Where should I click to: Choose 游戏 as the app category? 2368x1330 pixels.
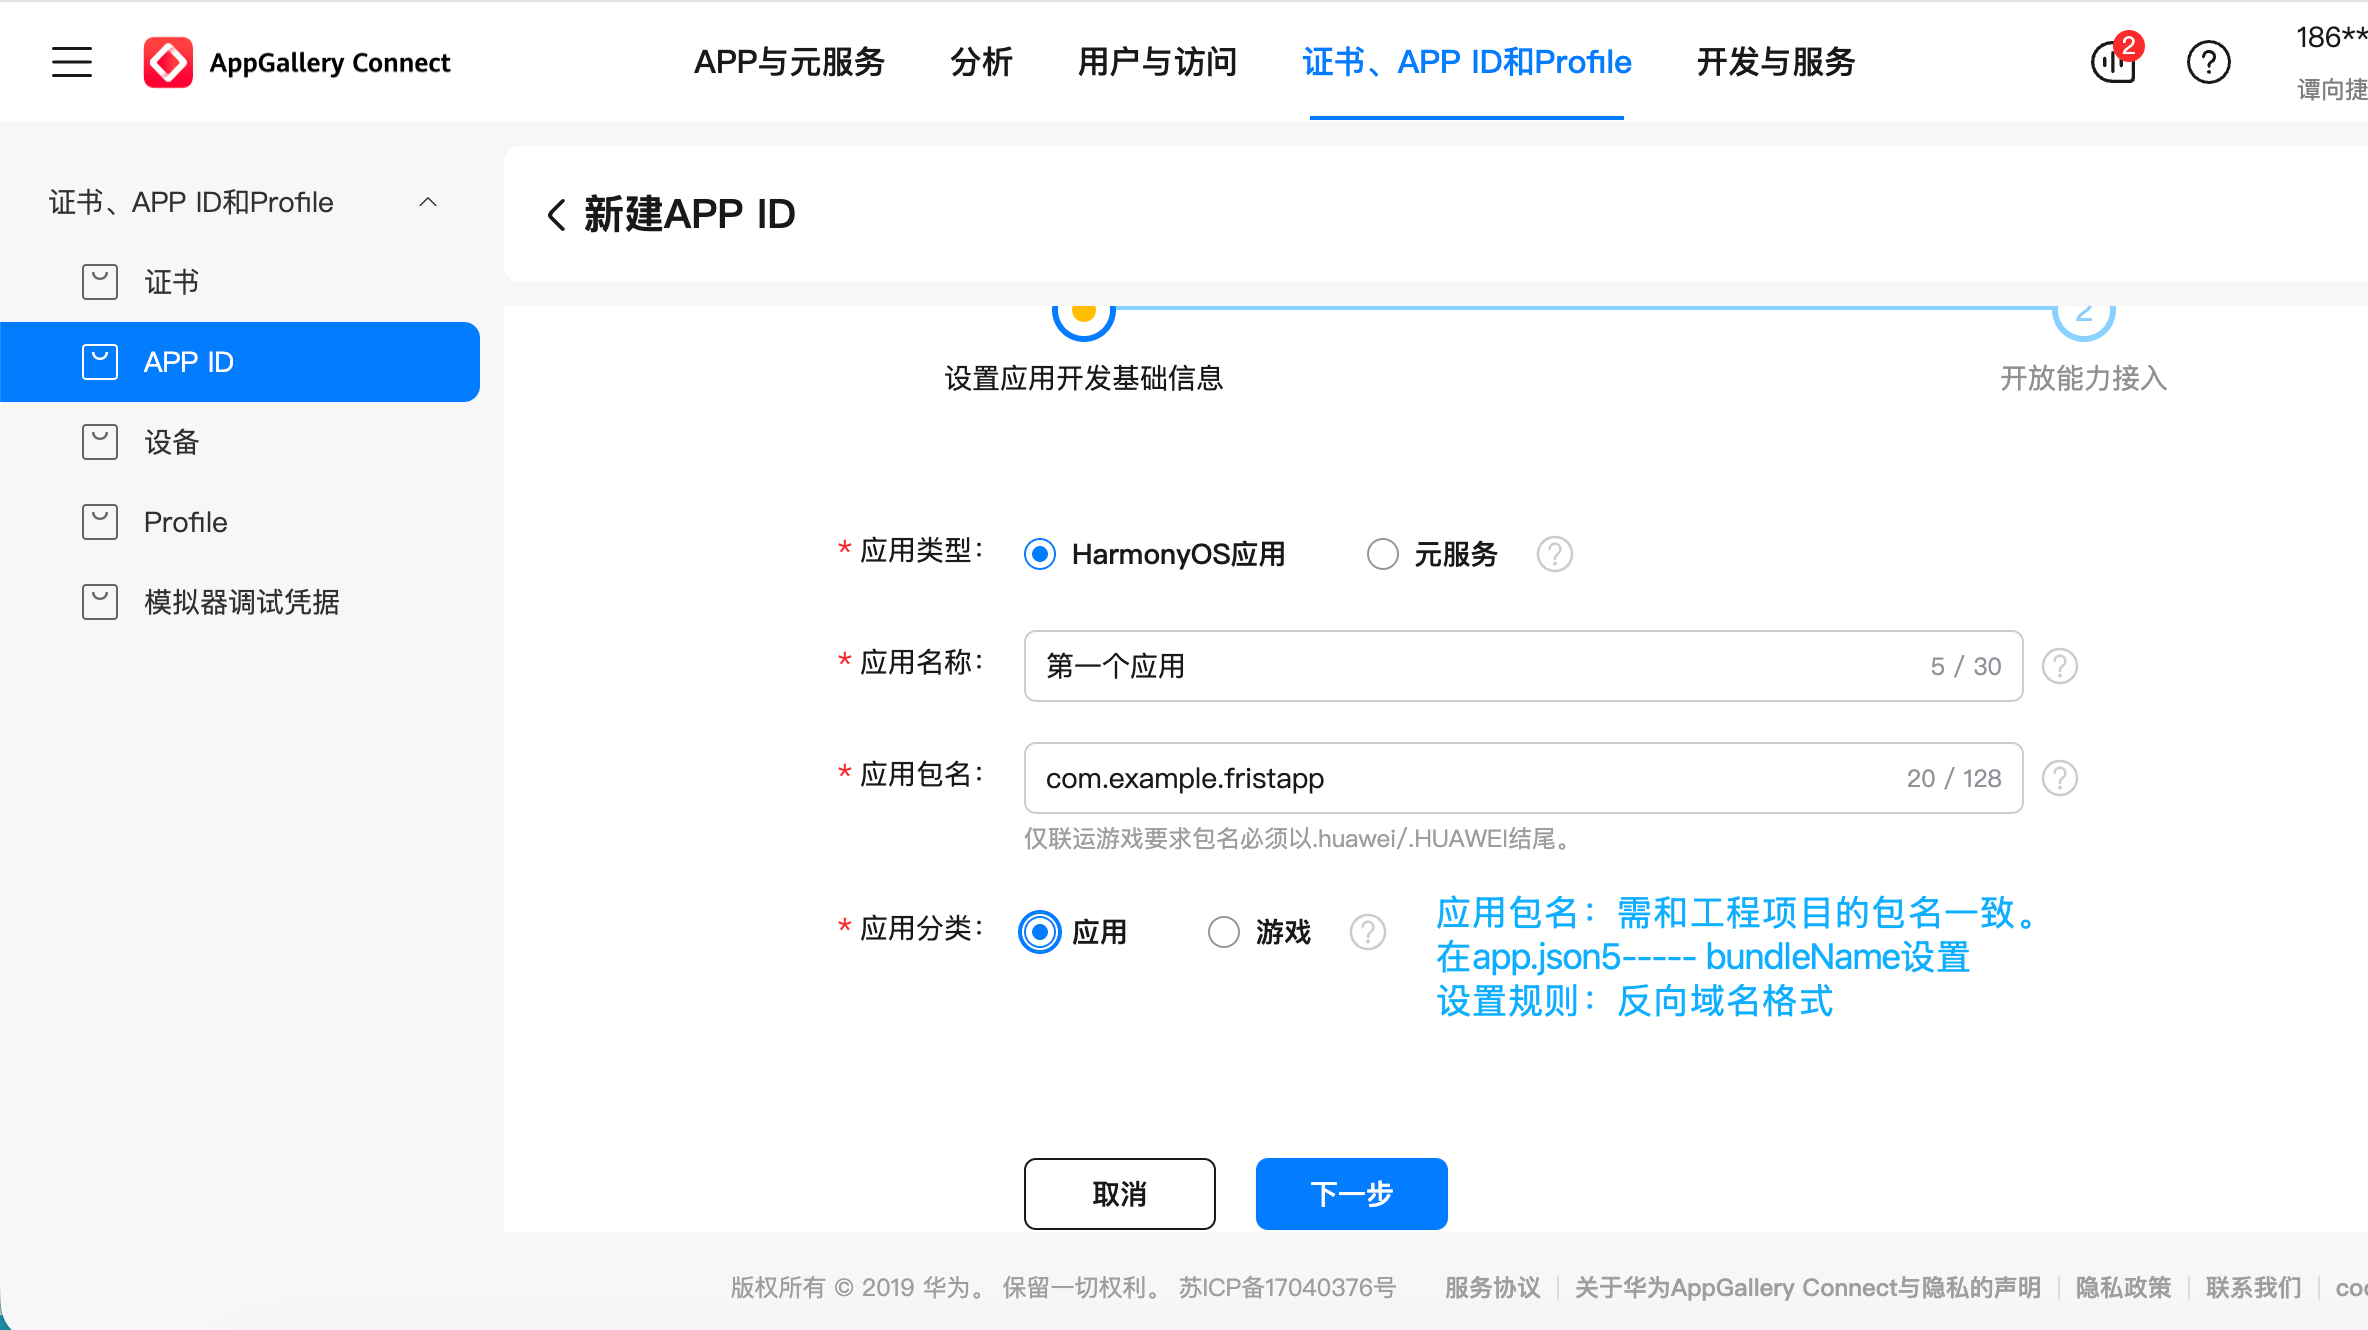click(1223, 931)
